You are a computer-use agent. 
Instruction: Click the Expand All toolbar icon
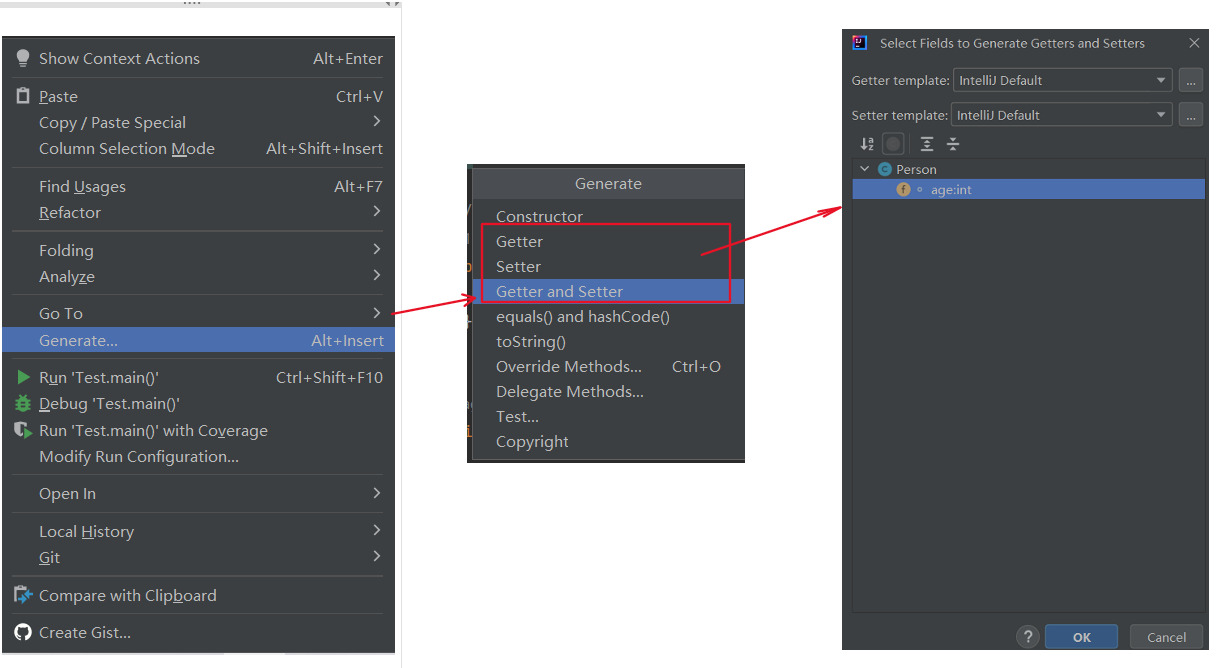927,144
